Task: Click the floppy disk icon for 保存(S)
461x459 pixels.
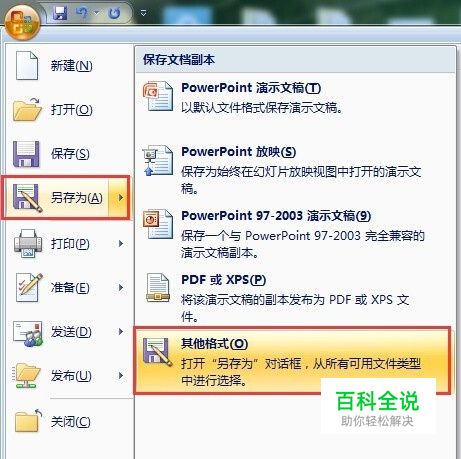Action: click(x=26, y=154)
